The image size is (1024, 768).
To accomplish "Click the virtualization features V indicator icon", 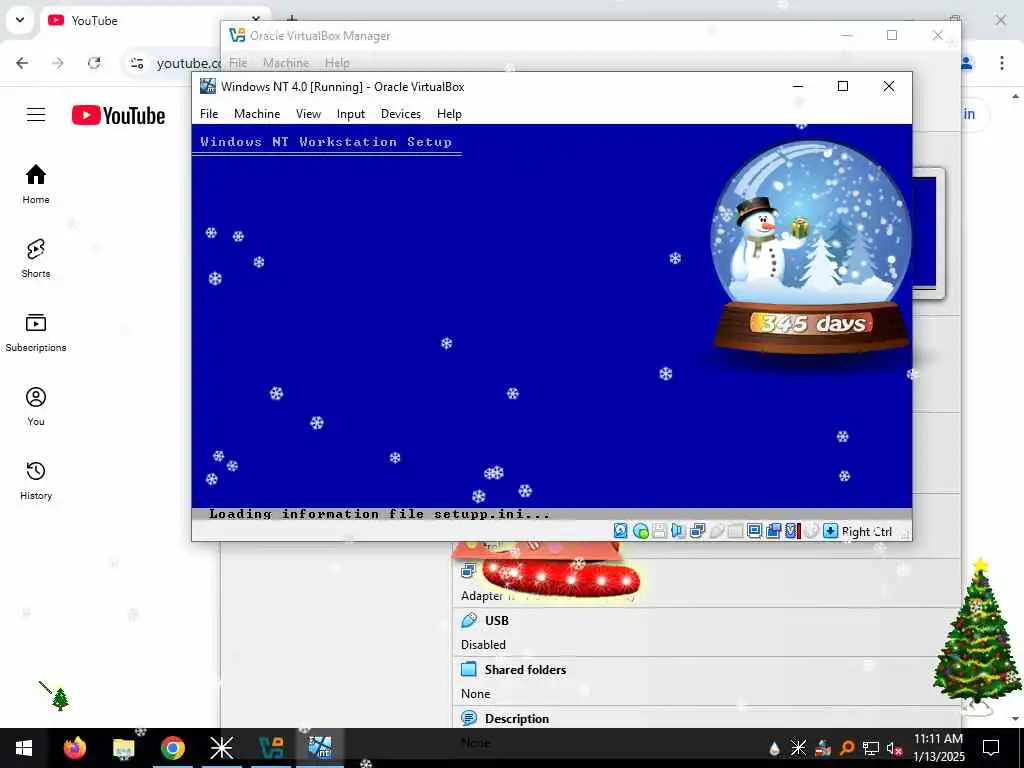I will tap(792, 531).
